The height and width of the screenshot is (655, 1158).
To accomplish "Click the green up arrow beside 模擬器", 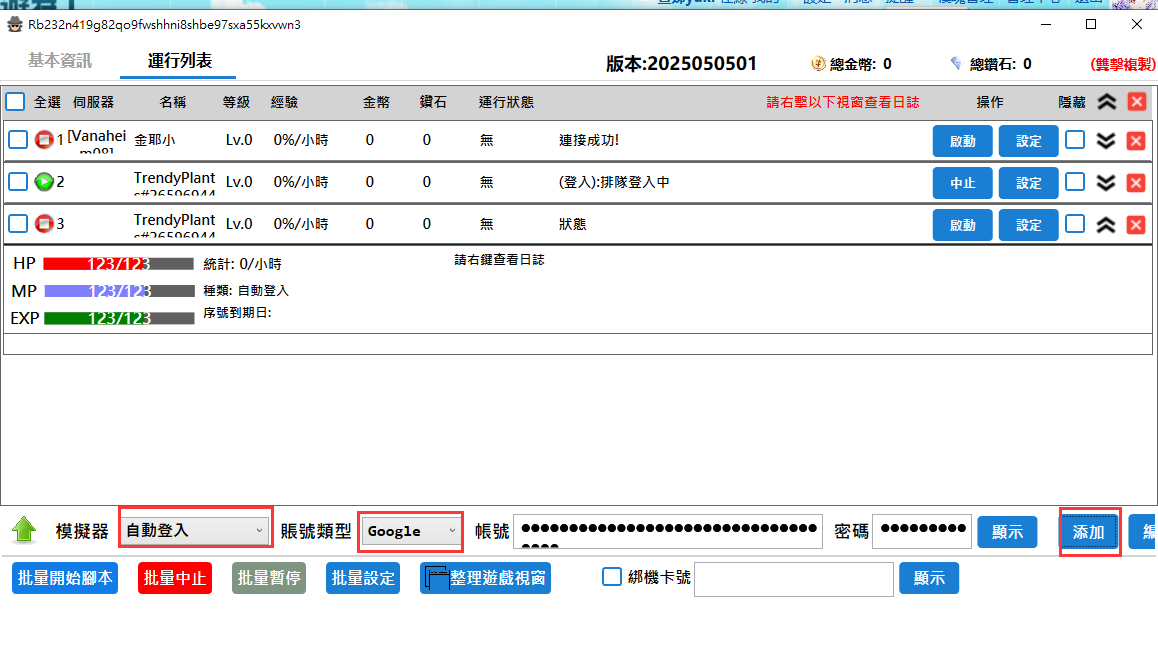I will pyautogui.click(x=25, y=531).
